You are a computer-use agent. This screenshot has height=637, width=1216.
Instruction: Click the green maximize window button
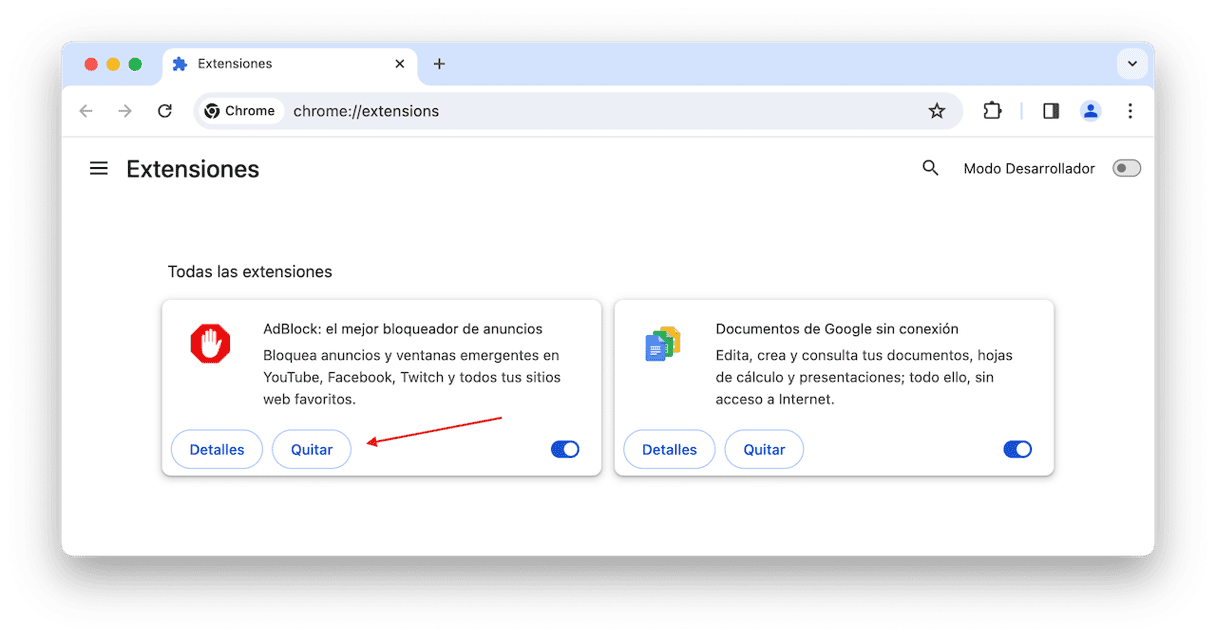tap(135, 64)
